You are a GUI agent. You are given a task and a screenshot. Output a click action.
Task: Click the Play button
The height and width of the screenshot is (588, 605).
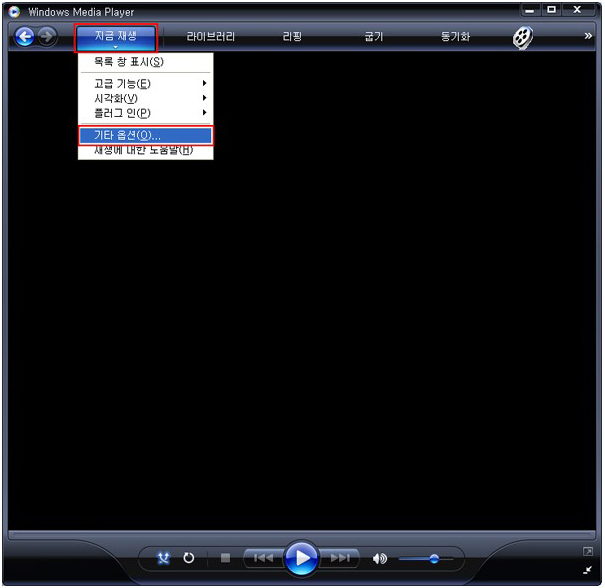click(301, 558)
